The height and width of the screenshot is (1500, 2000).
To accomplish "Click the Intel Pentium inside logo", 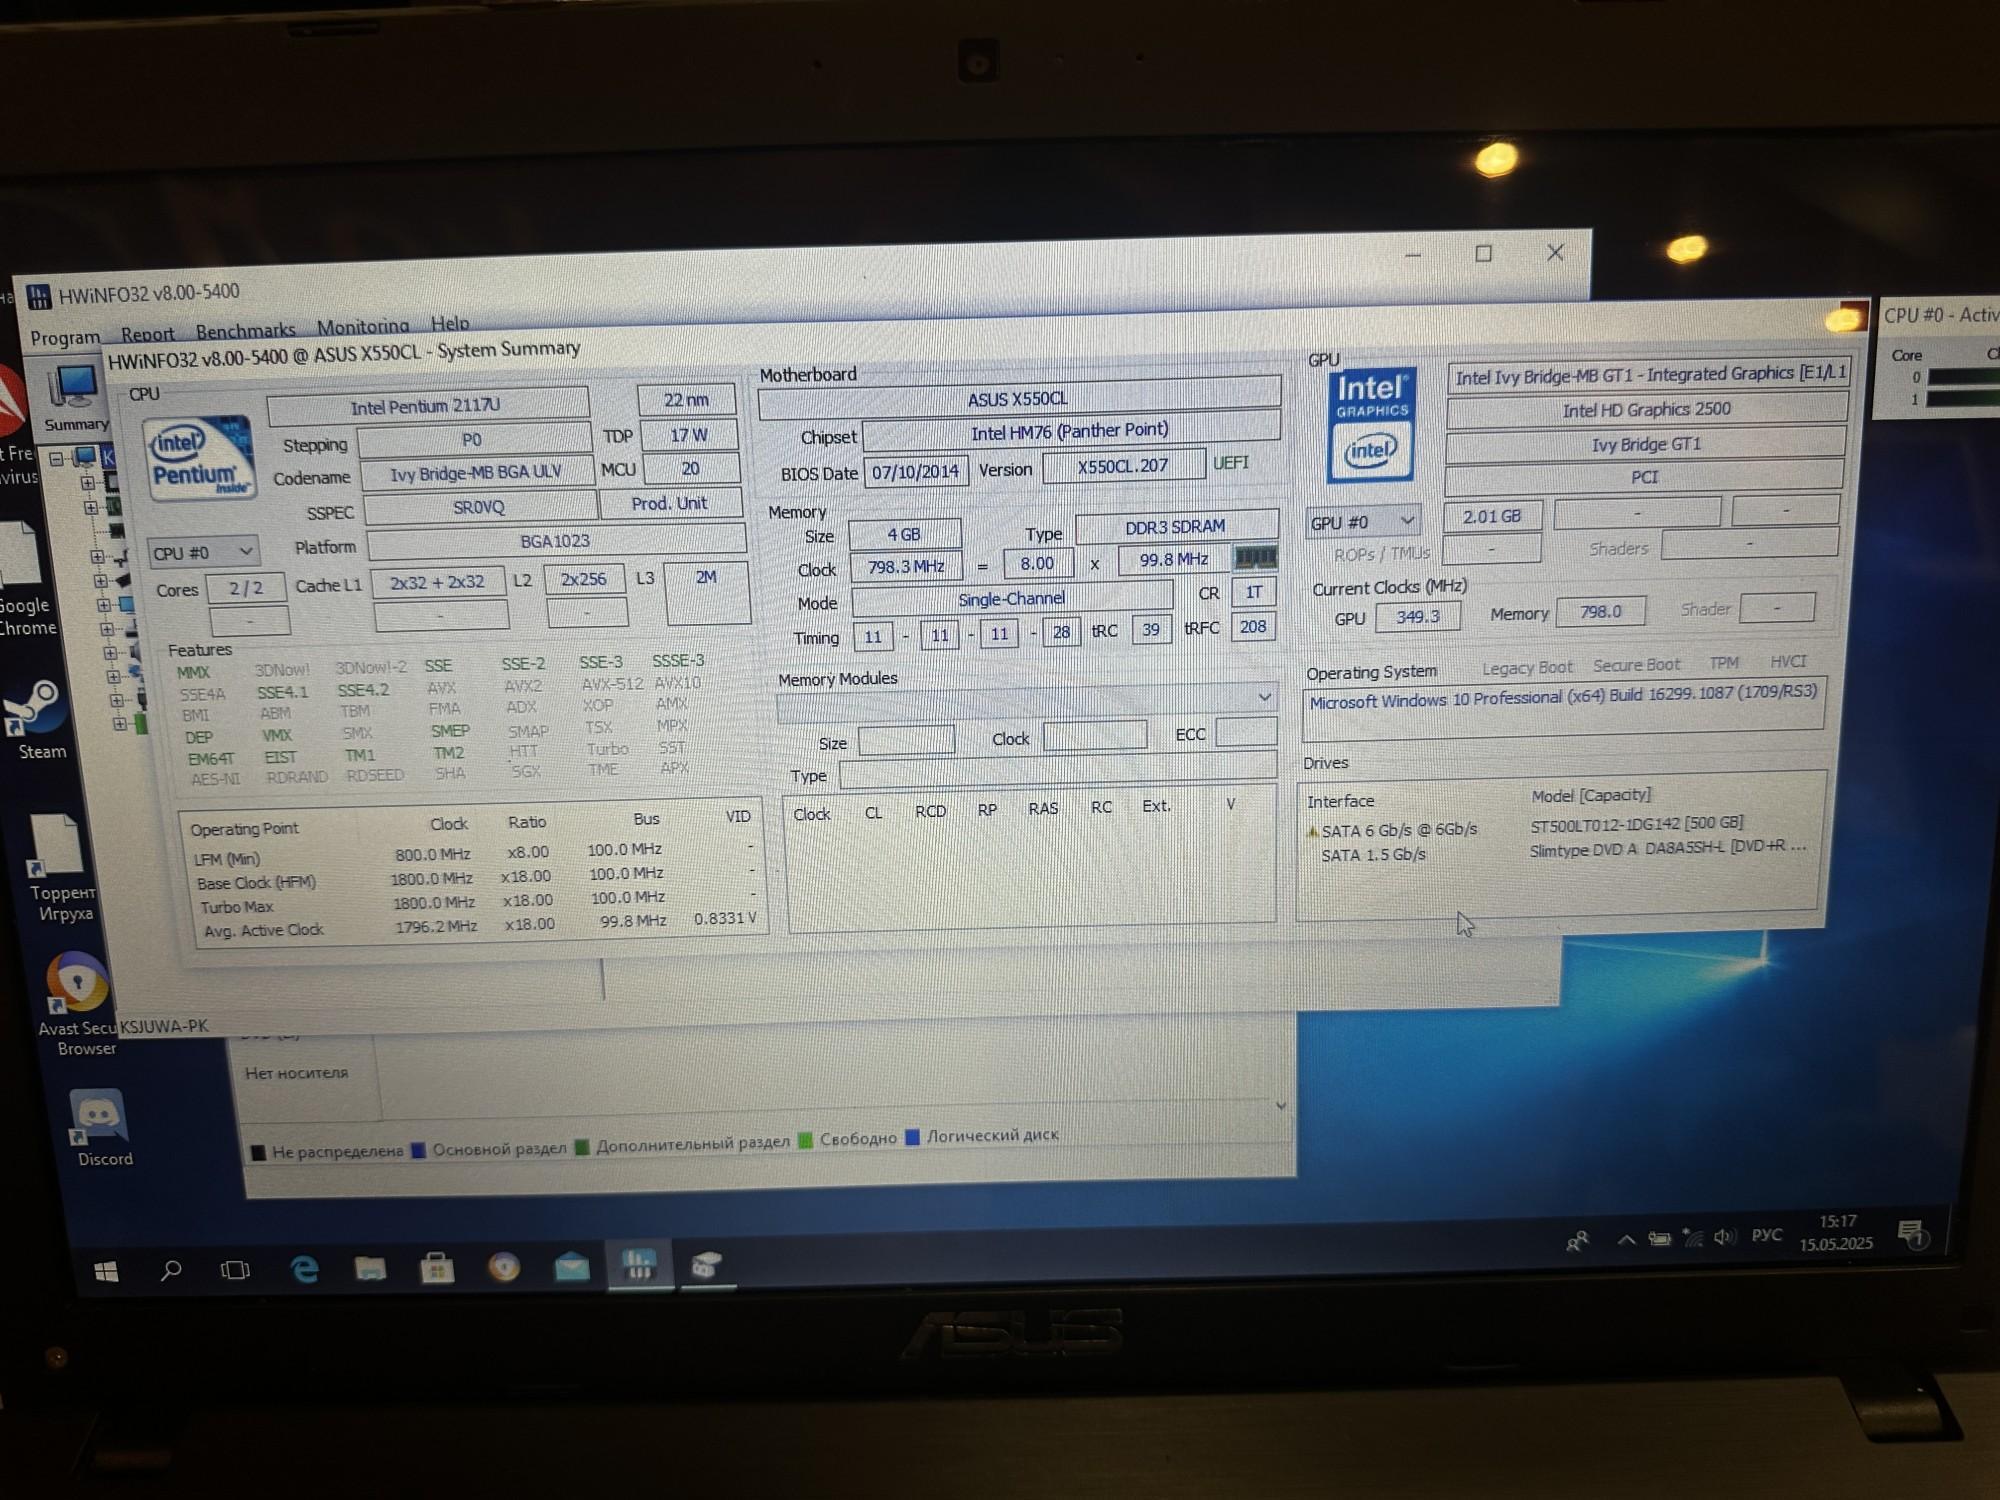I will (200, 459).
